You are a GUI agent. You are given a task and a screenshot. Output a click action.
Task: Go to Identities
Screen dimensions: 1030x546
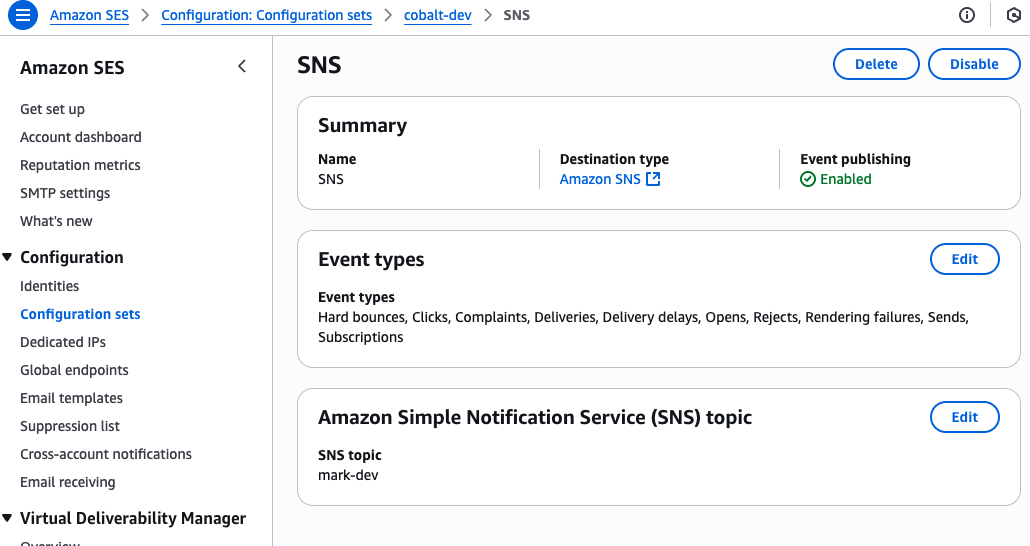(x=49, y=286)
